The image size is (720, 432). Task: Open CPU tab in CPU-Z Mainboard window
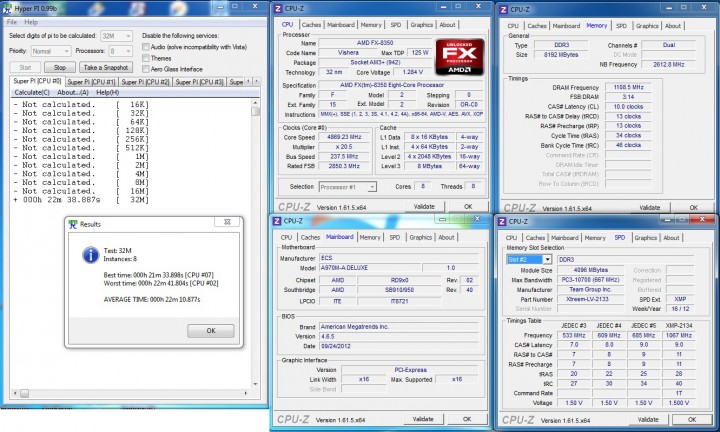(286, 237)
